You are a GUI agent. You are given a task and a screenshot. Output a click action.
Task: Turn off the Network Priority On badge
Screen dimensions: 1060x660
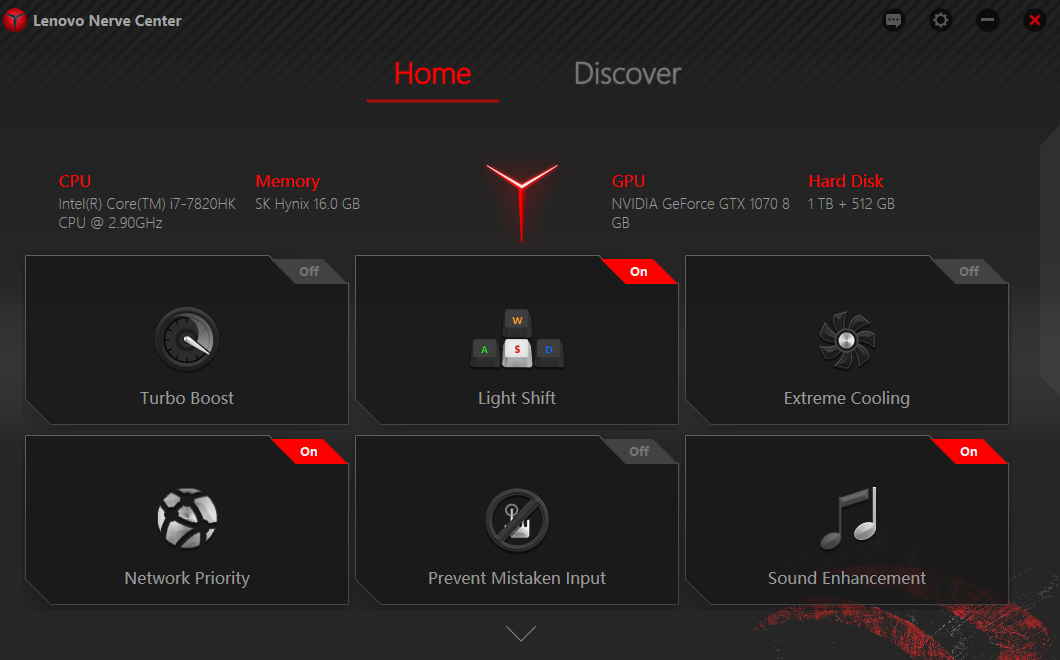coord(309,451)
